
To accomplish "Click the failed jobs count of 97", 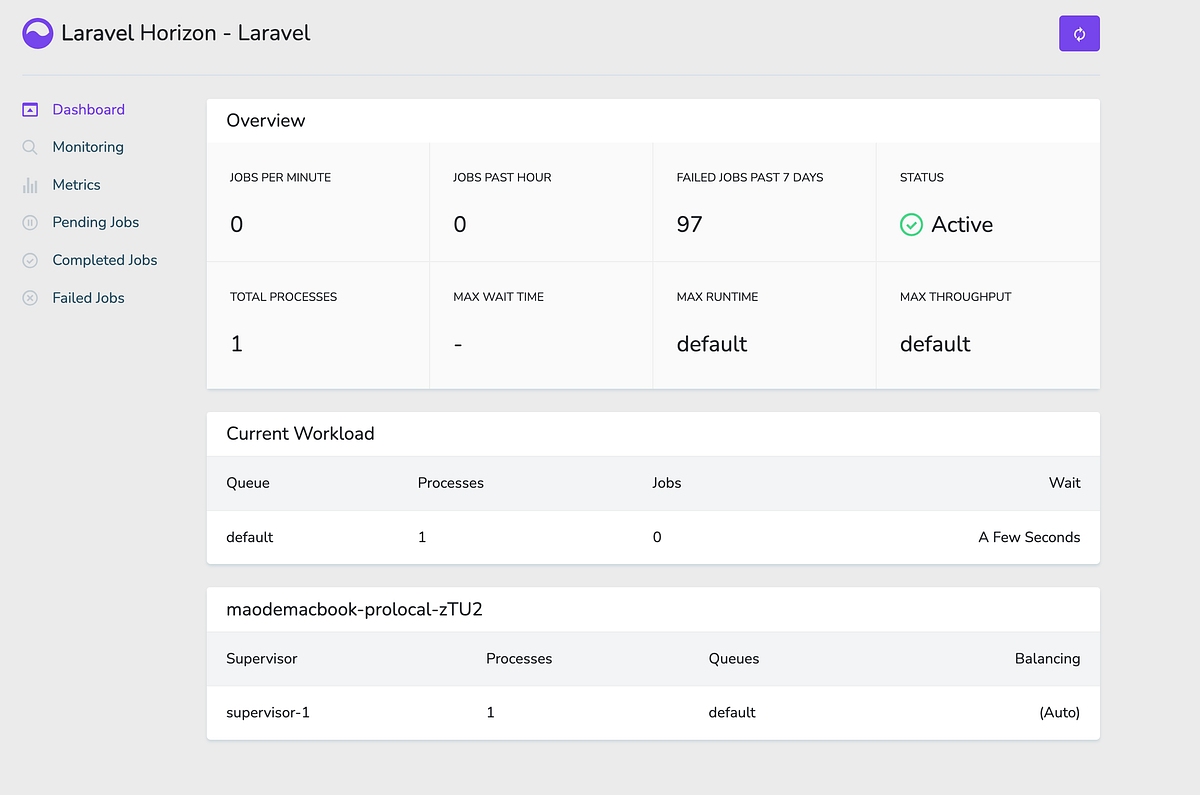I will point(688,224).
